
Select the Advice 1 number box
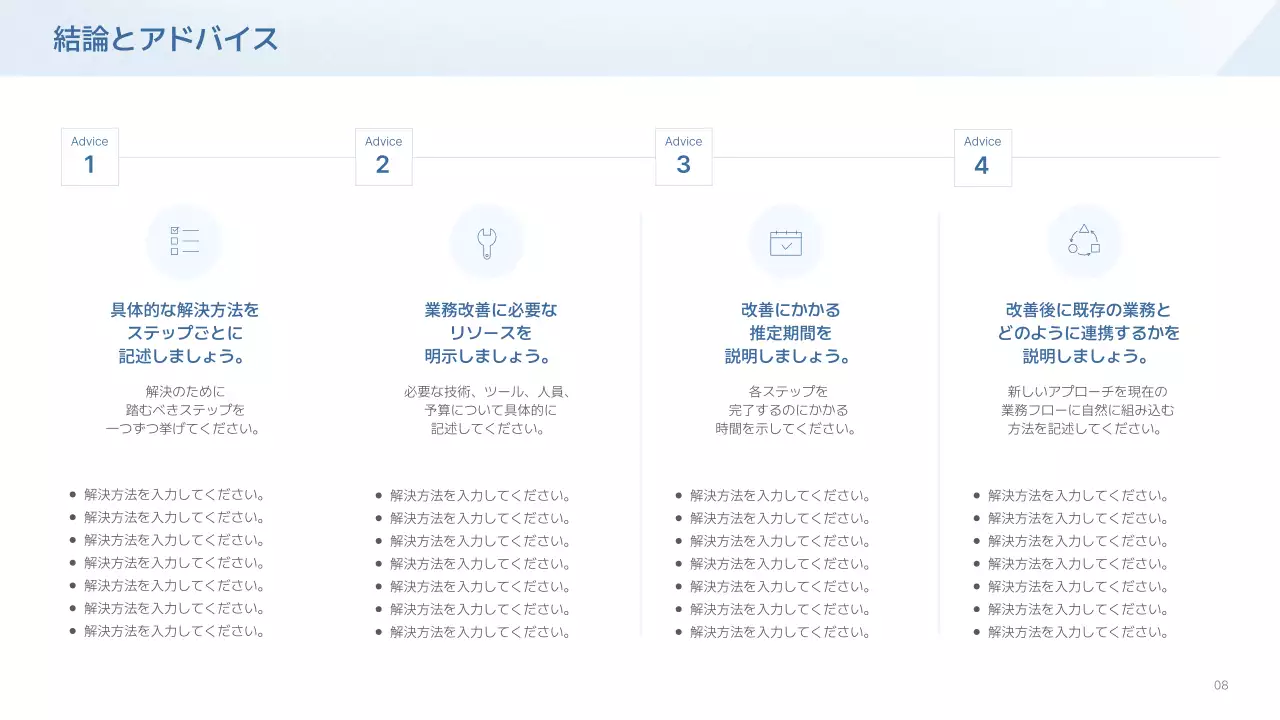(x=89, y=157)
